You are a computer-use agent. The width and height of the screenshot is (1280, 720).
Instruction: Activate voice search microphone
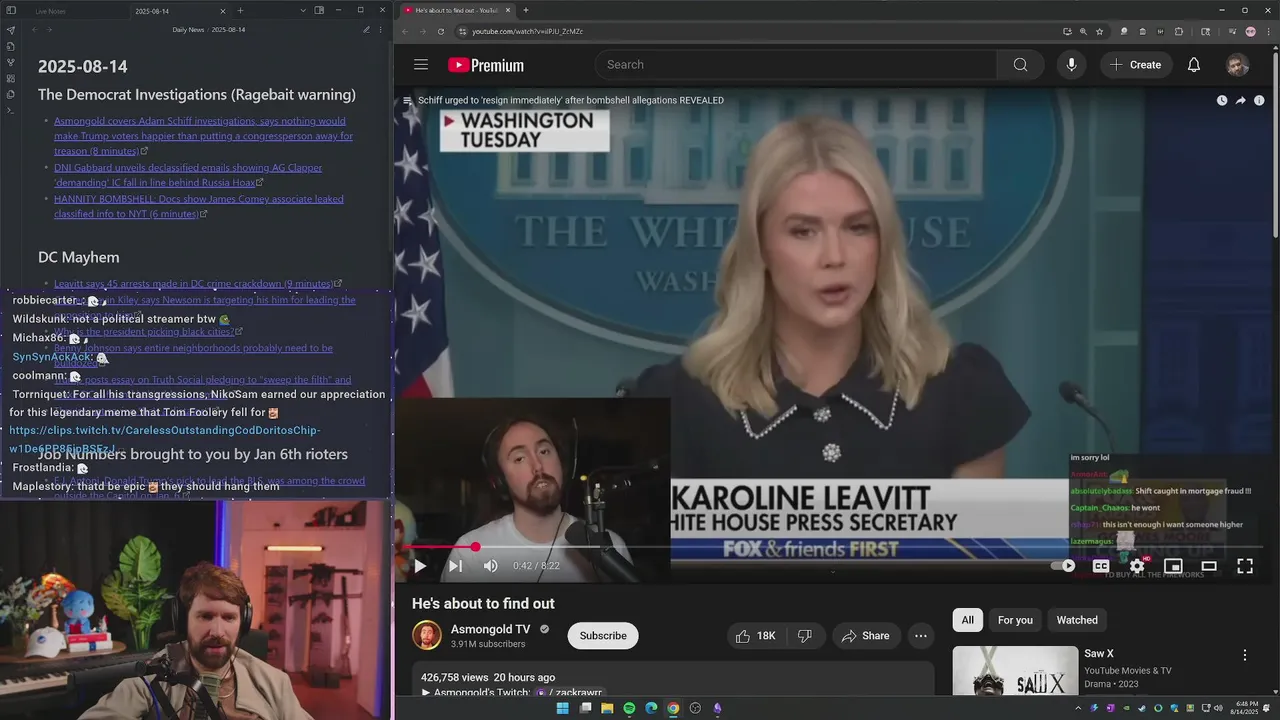[x=1071, y=65]
